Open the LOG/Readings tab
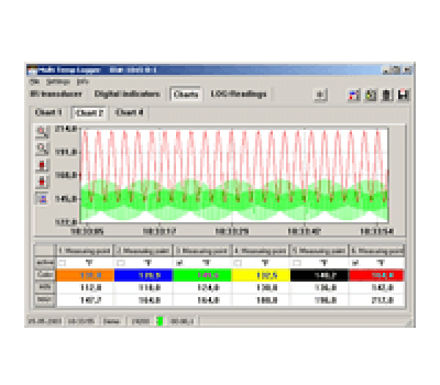 [238, 94]
